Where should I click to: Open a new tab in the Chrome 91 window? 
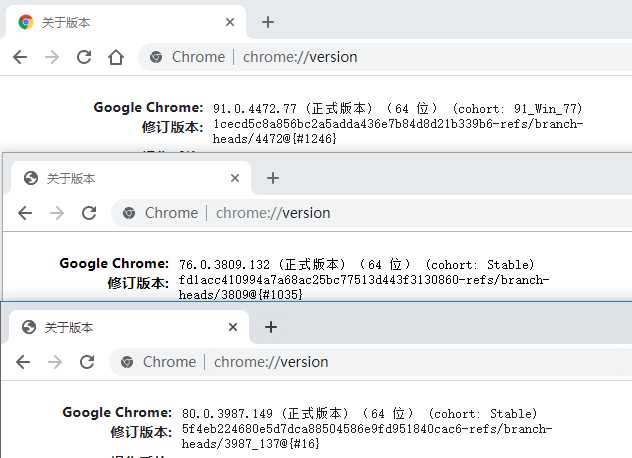coord(267,22)
